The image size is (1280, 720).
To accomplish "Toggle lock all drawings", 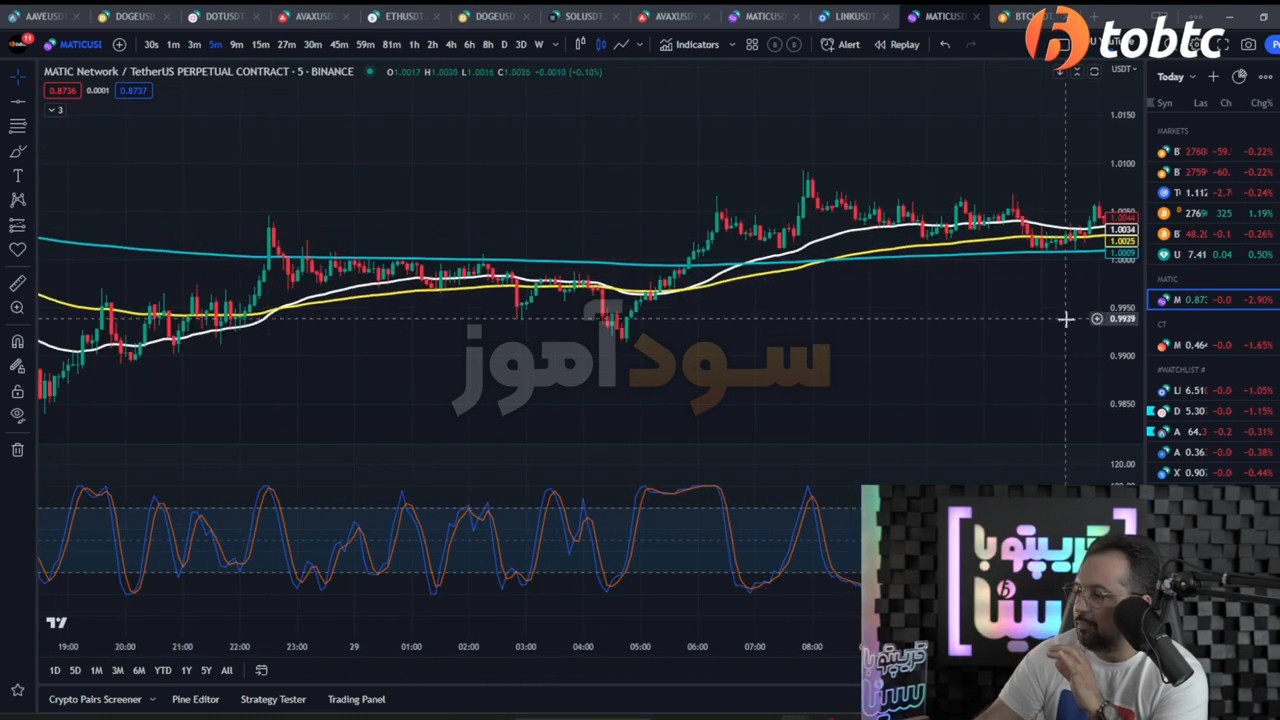I will coord(18,391).
